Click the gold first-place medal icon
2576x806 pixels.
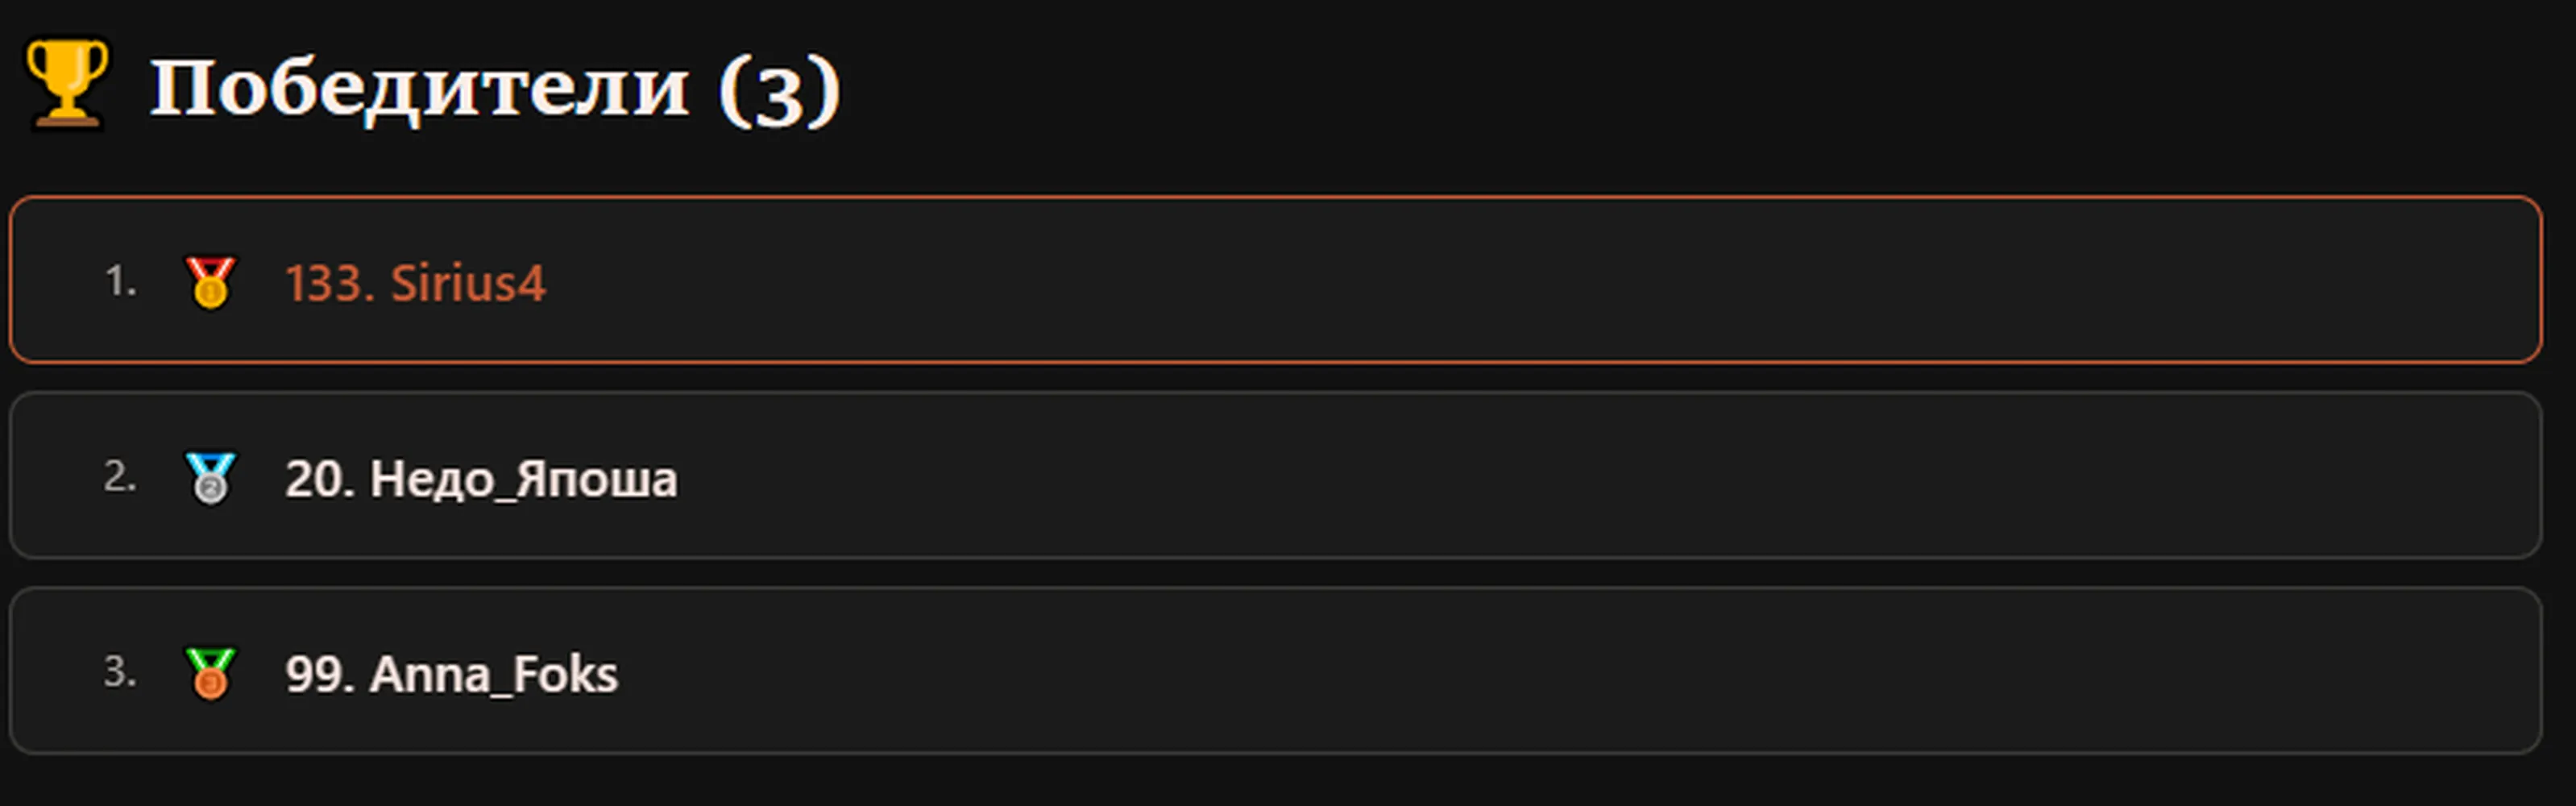[x=210, y=282]
